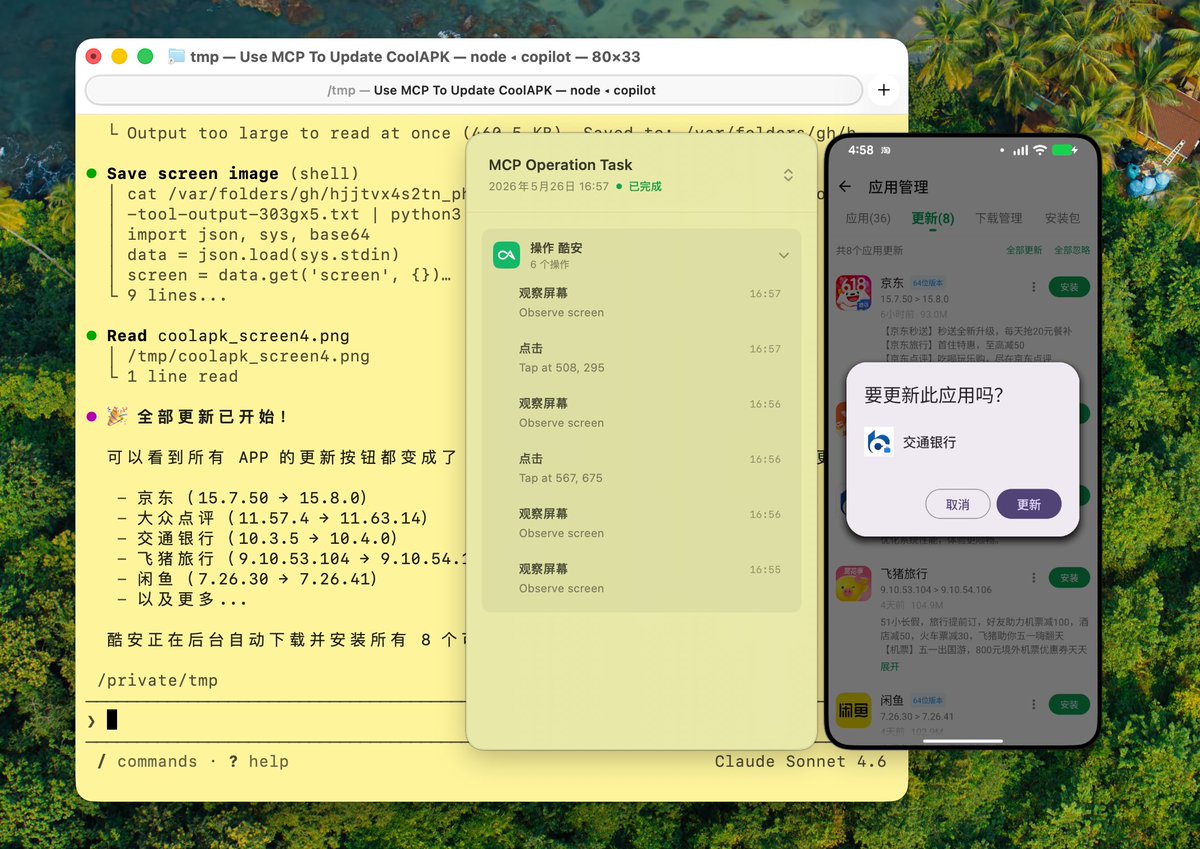1200x849 pixels.
Task: Tap the 安装 button for 飞猪旅行
Action: 1069,578
